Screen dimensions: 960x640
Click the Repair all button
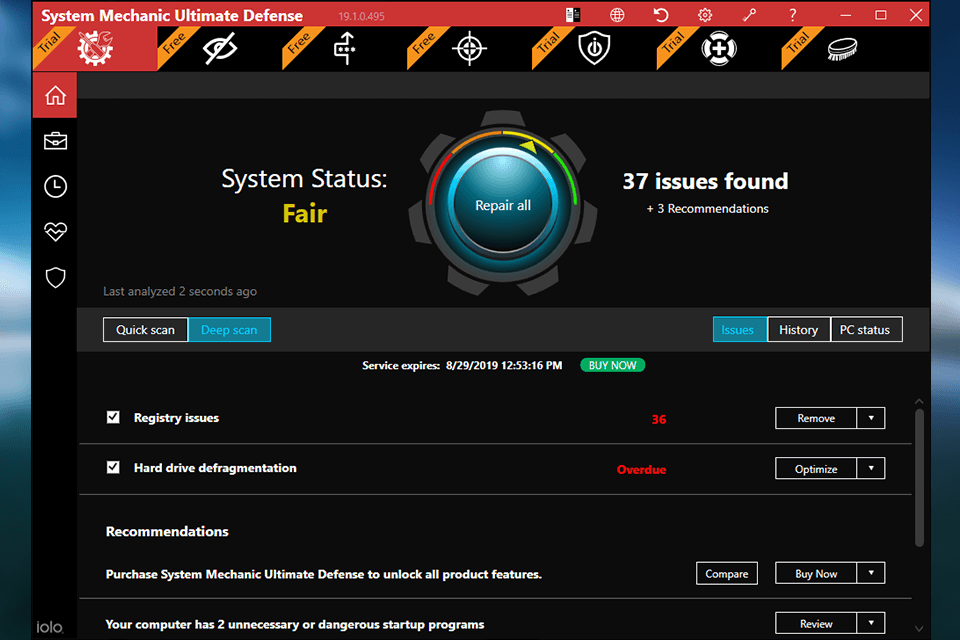503,205
